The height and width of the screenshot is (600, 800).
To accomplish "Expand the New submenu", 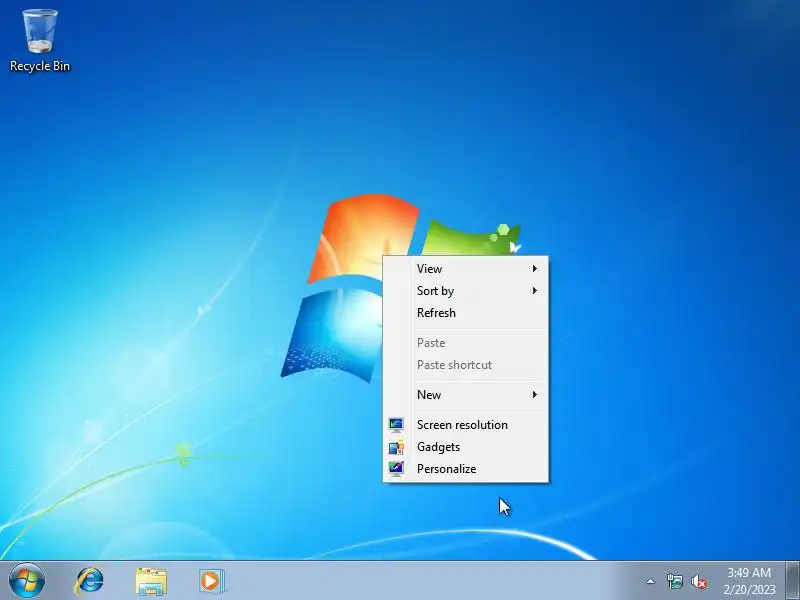I will click(x=479, y=395).
